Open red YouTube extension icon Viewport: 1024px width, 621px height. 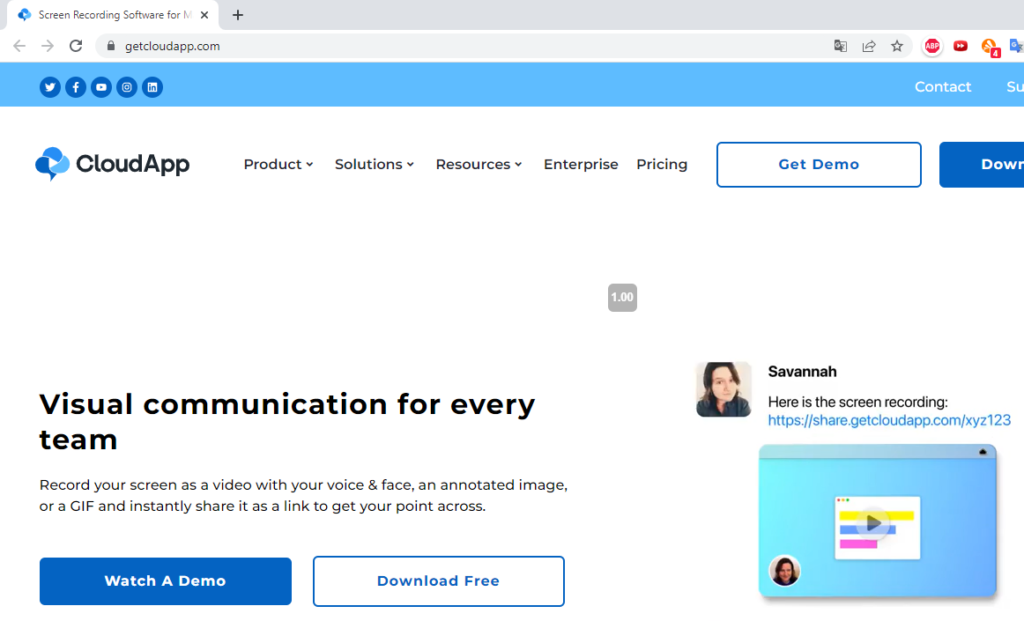[x=961, y=46]
